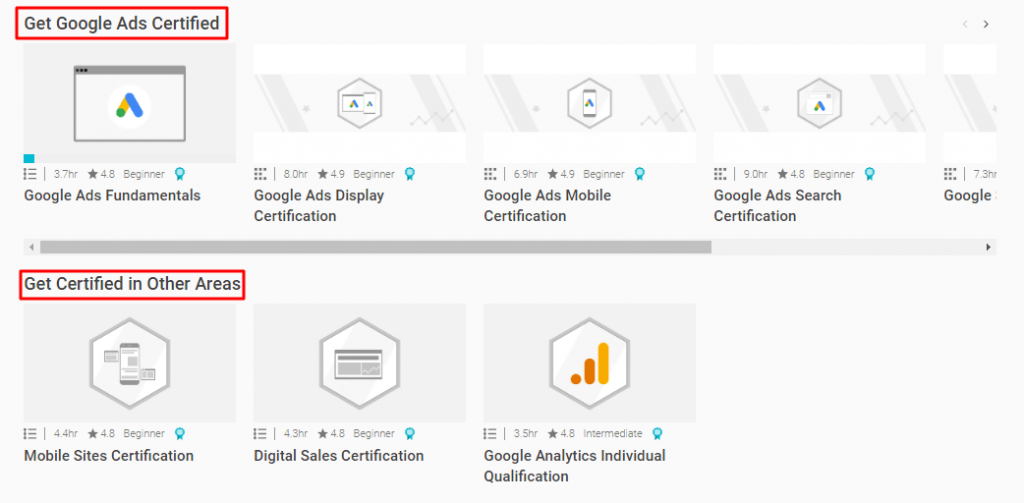Click the 4.3hr duration text
This screenshot has width=1024, height=503.
(296, 434)
